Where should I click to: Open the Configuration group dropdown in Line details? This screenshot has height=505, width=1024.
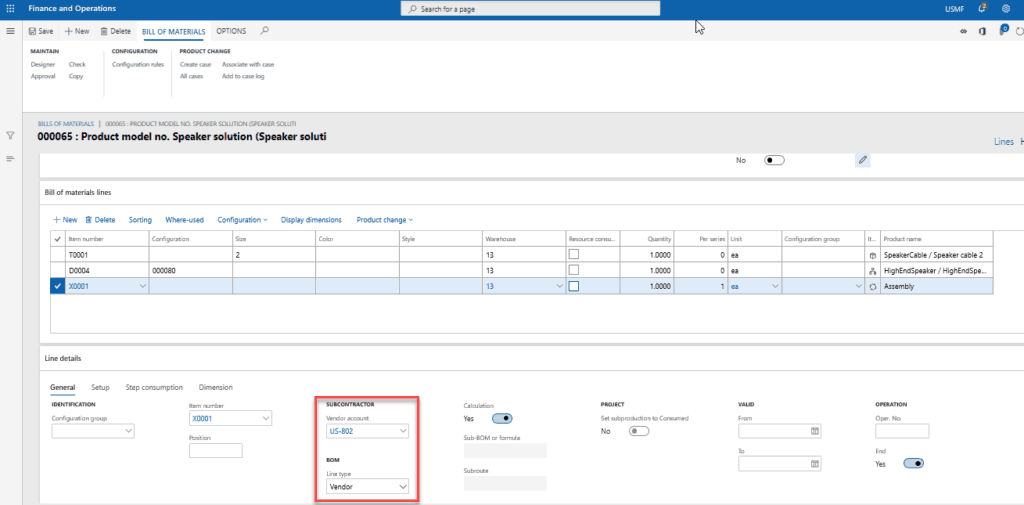[128, 431]
